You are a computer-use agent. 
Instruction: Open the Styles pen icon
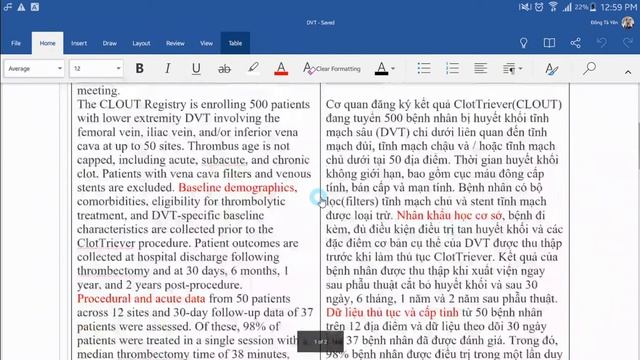[x=551, y=69]
